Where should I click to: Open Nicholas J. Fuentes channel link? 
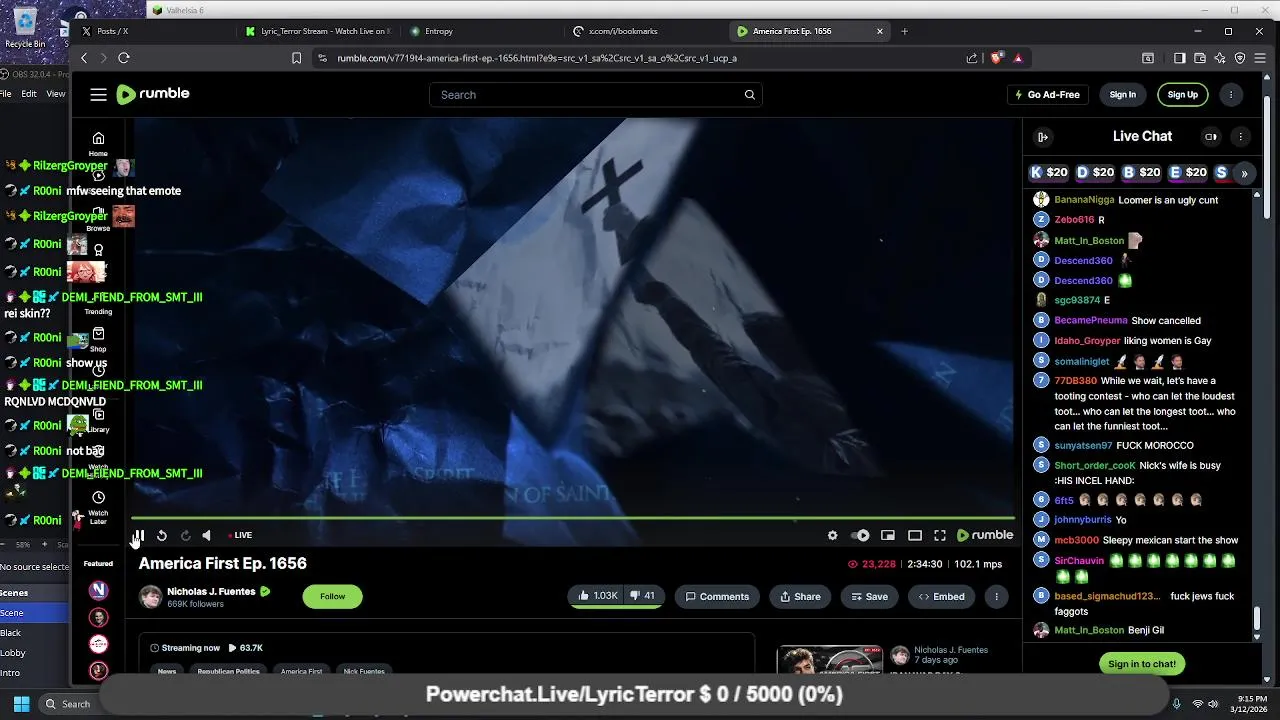(x=211, y=592)
